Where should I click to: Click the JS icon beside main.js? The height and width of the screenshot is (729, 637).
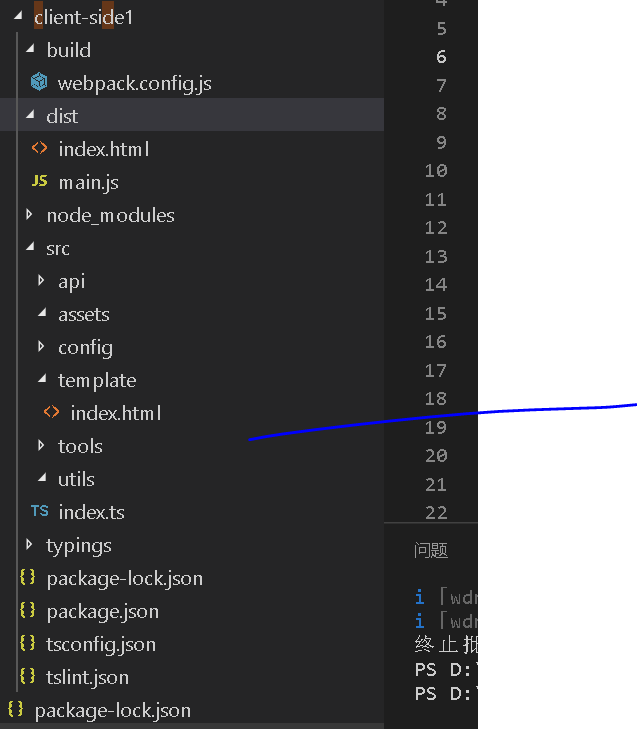pos(39,181)
